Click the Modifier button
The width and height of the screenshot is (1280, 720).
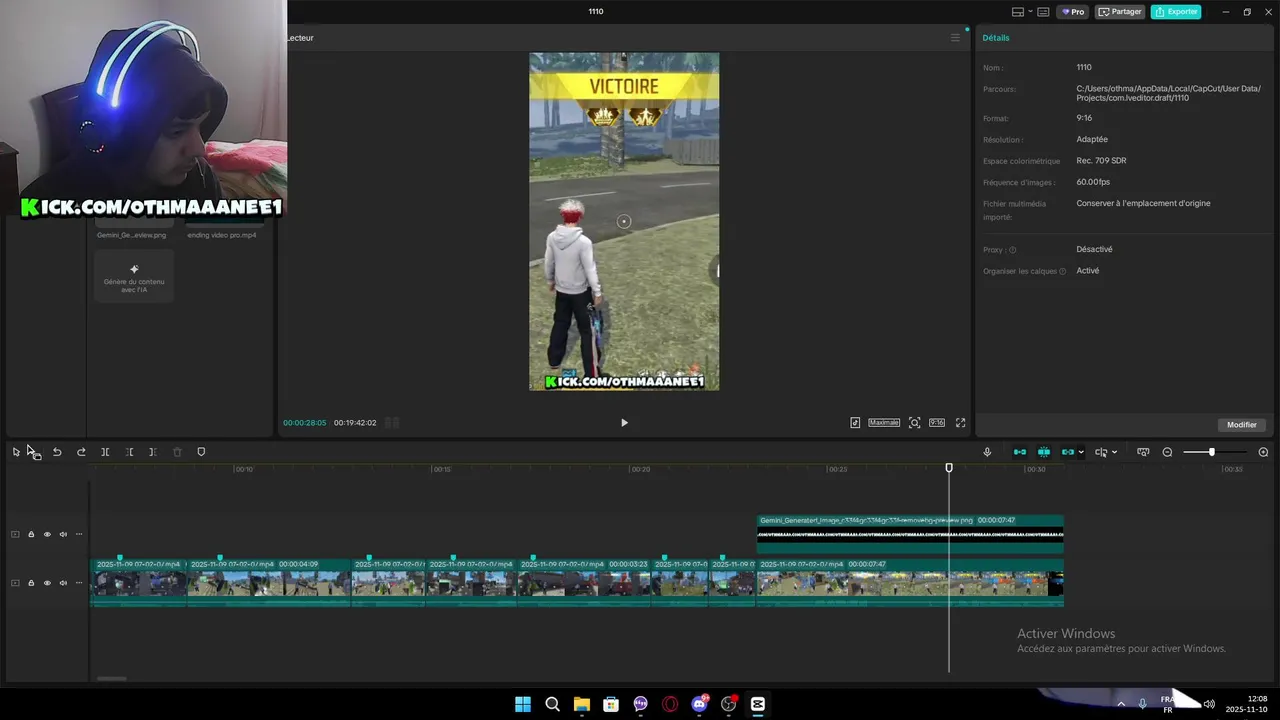tap(1242, 425)
